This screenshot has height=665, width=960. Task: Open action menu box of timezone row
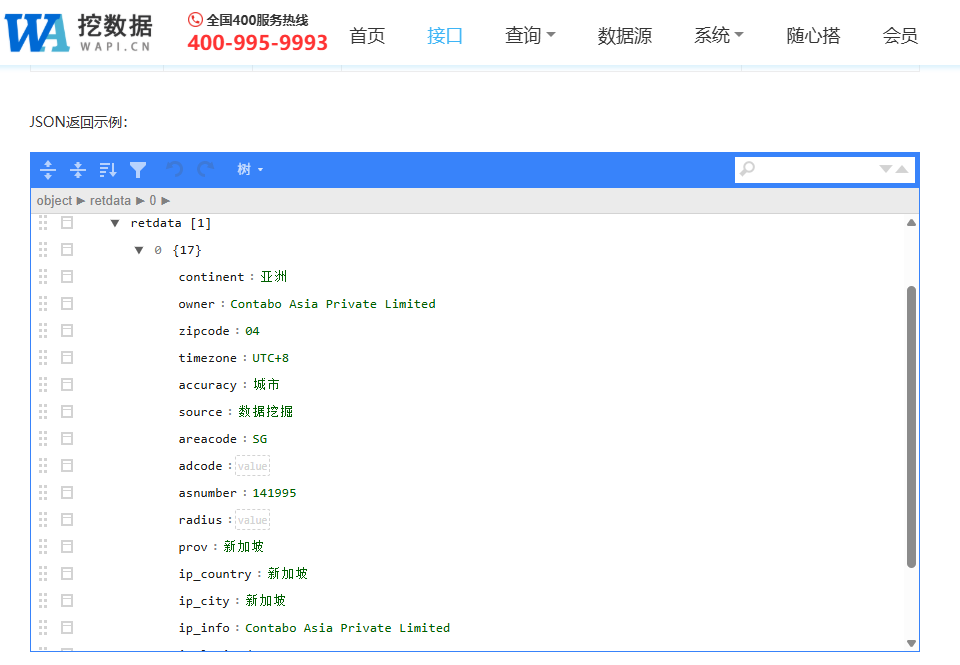(x=67, y=358)
